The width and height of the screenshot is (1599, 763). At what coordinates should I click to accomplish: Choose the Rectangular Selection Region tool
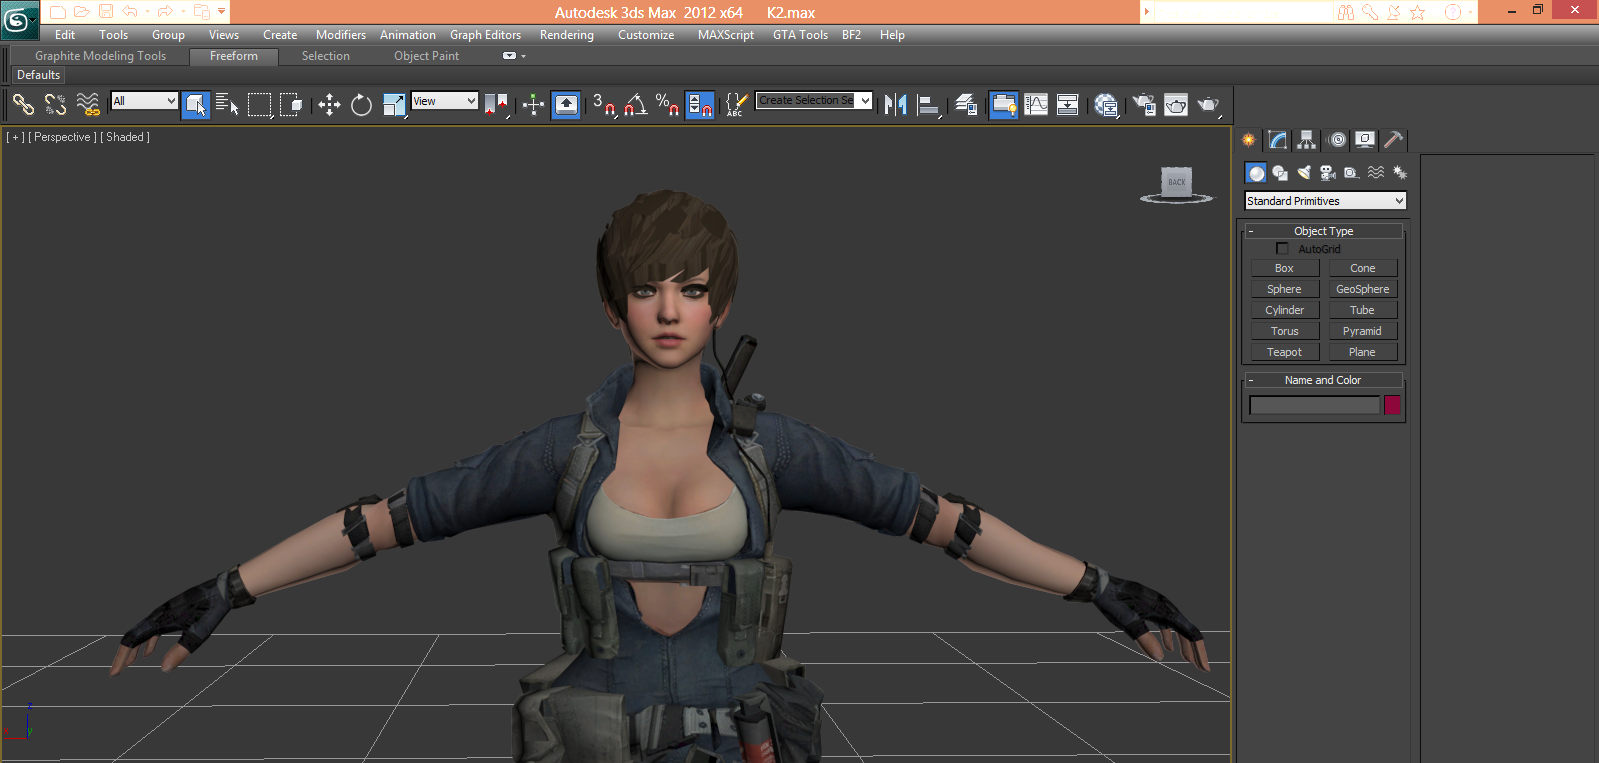point(259,104)
